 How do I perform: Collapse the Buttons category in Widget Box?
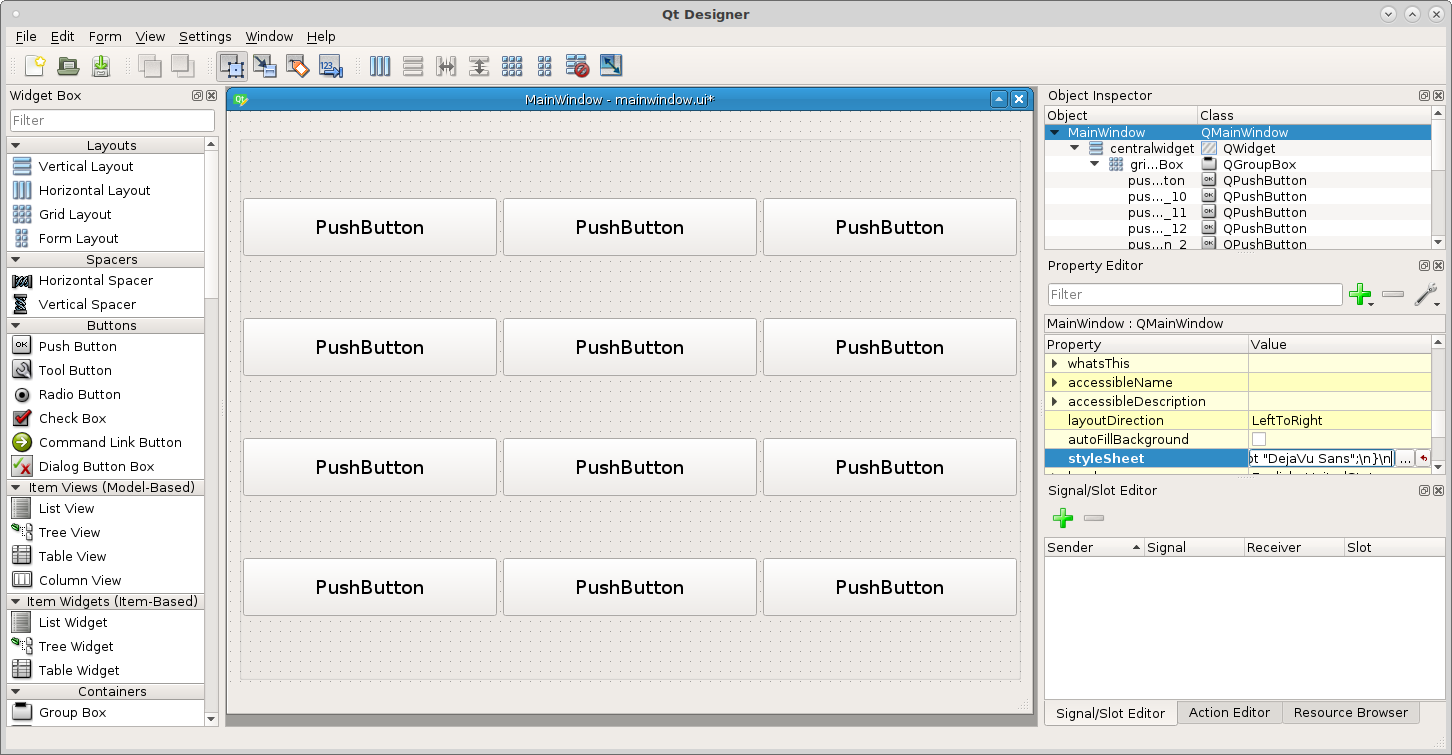click(17, 325)
